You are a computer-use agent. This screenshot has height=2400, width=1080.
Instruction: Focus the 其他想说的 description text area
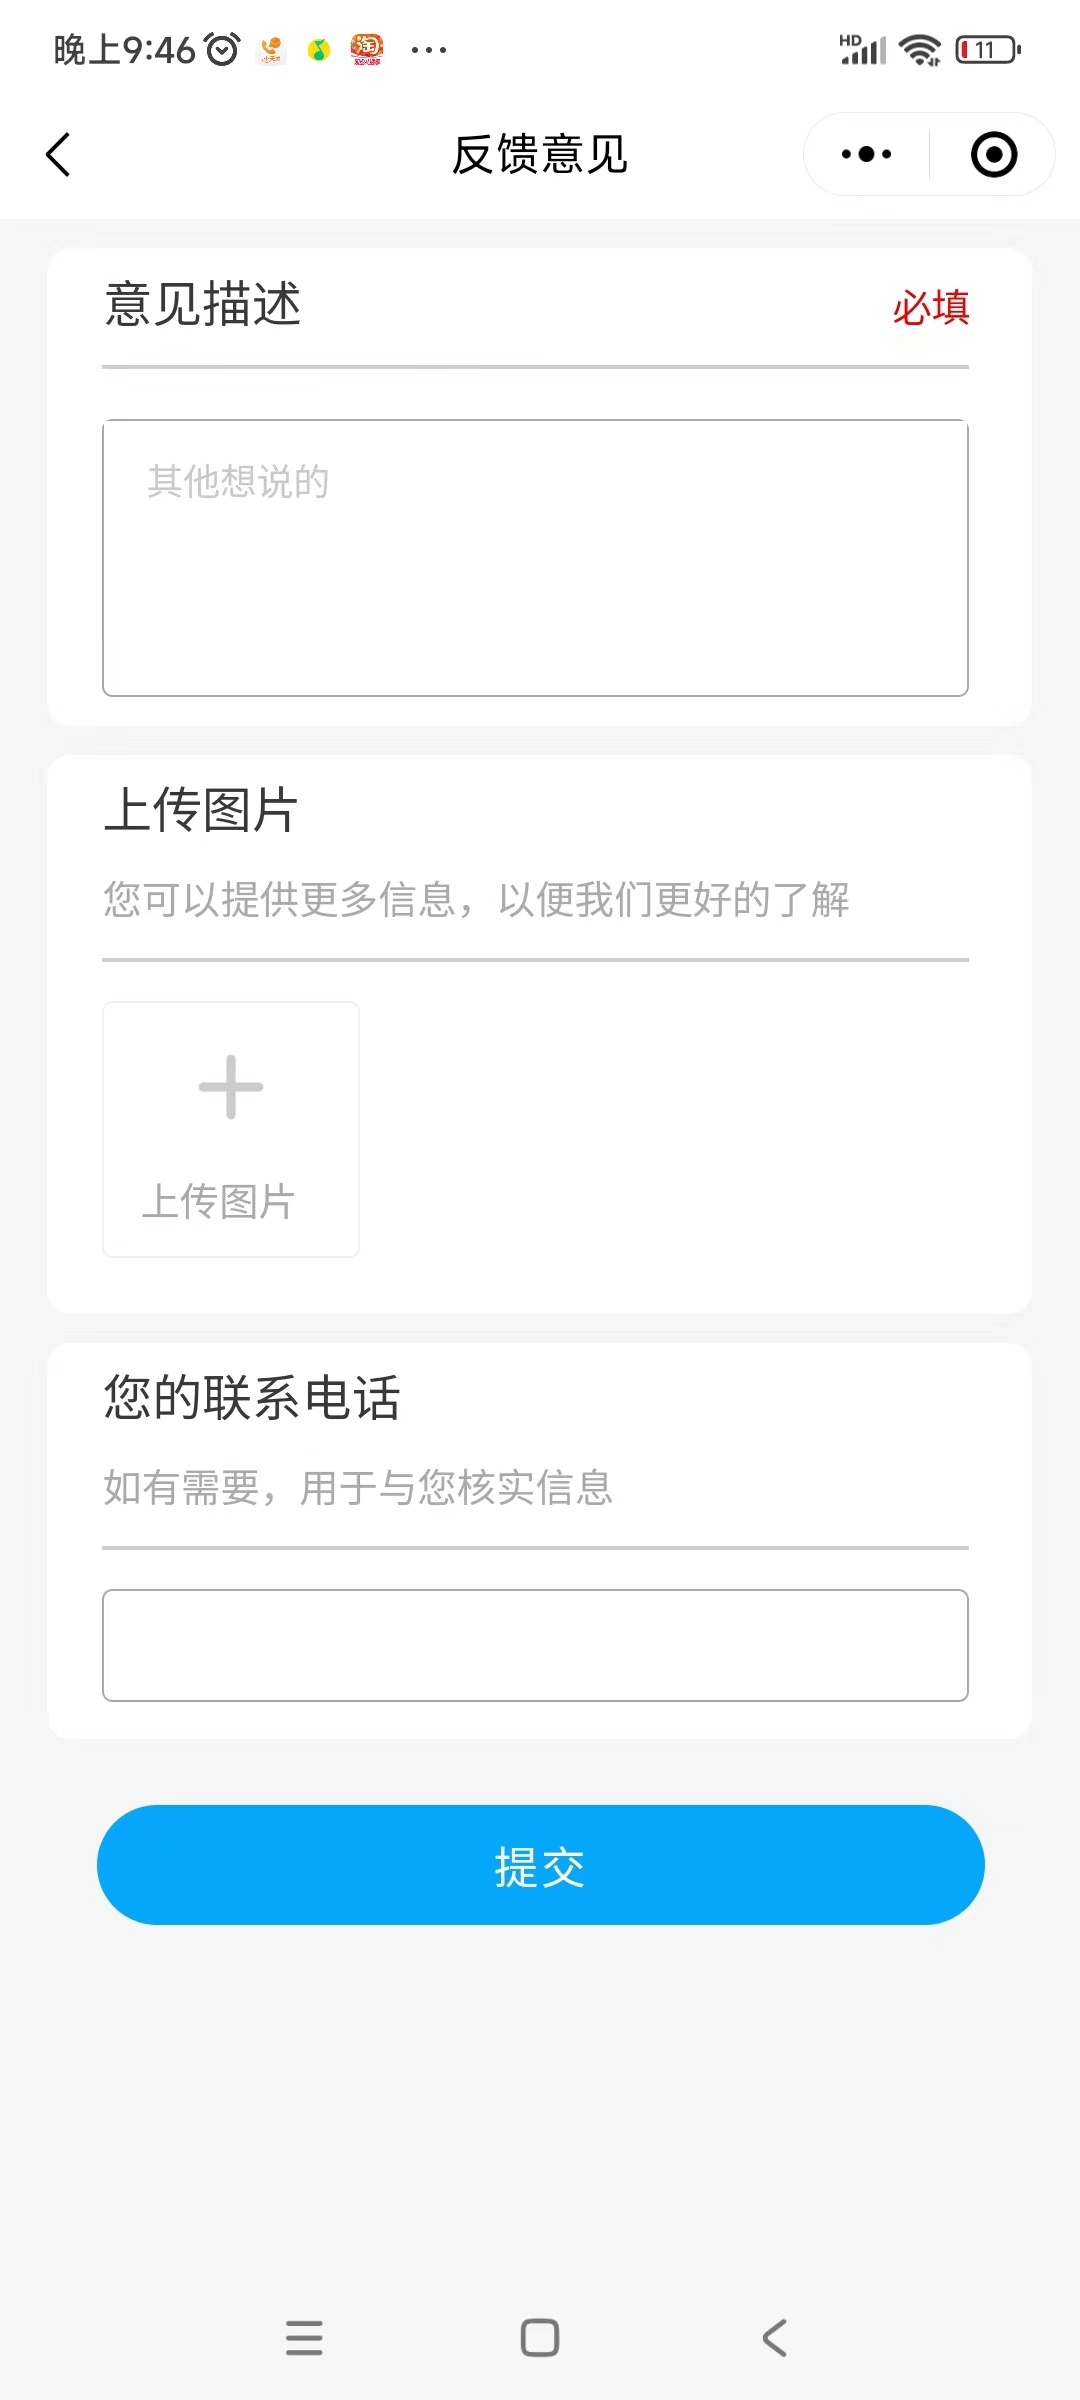(535, 558)
